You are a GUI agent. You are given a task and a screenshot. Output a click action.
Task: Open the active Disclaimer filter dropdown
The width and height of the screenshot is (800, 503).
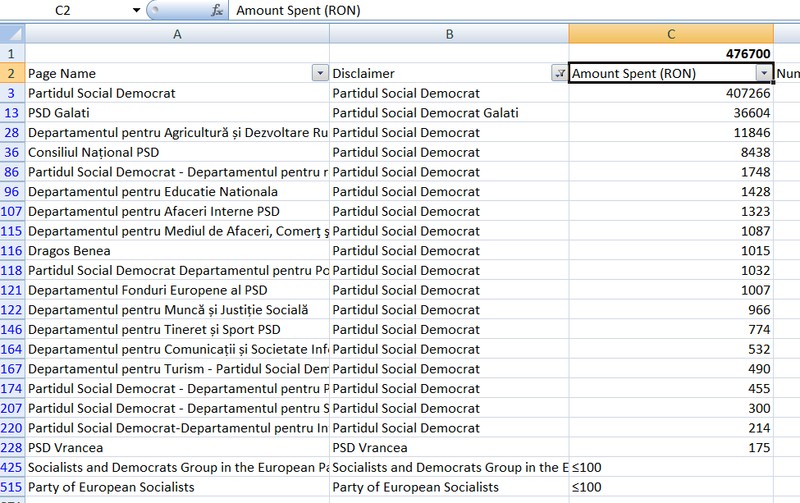[x=559, y=73]
